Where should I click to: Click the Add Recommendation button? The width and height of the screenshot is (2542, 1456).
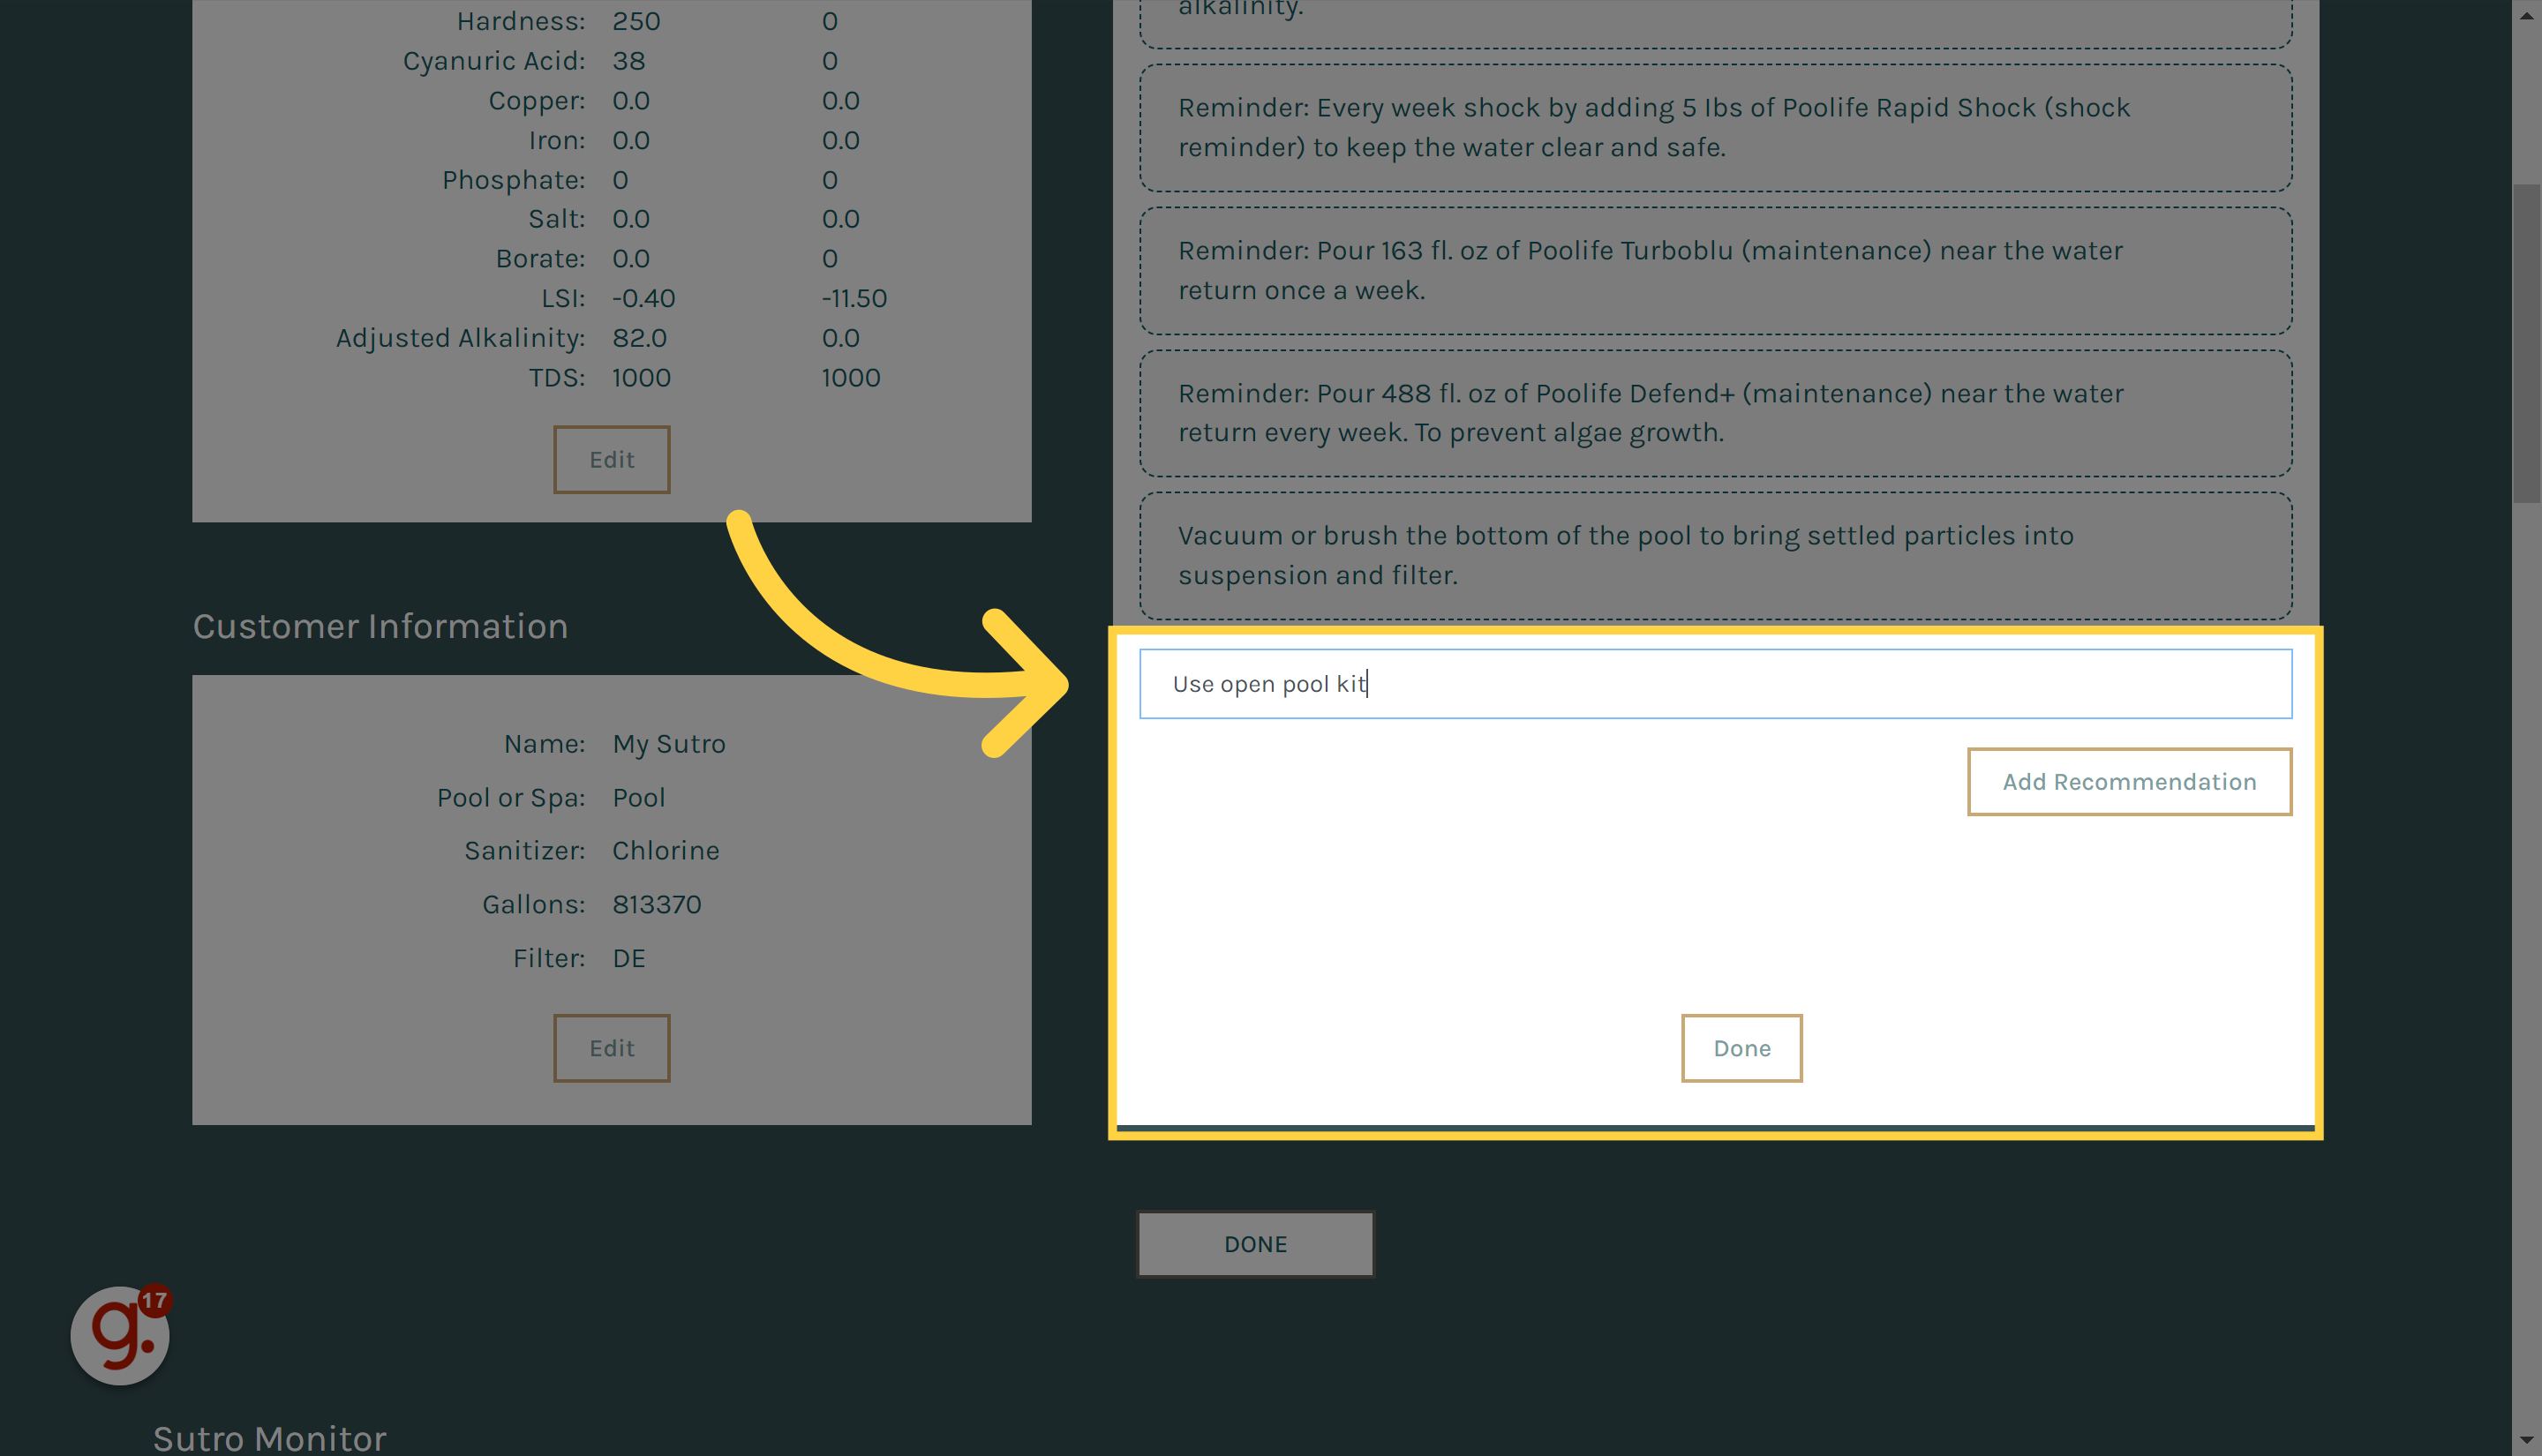(2129, 781)
